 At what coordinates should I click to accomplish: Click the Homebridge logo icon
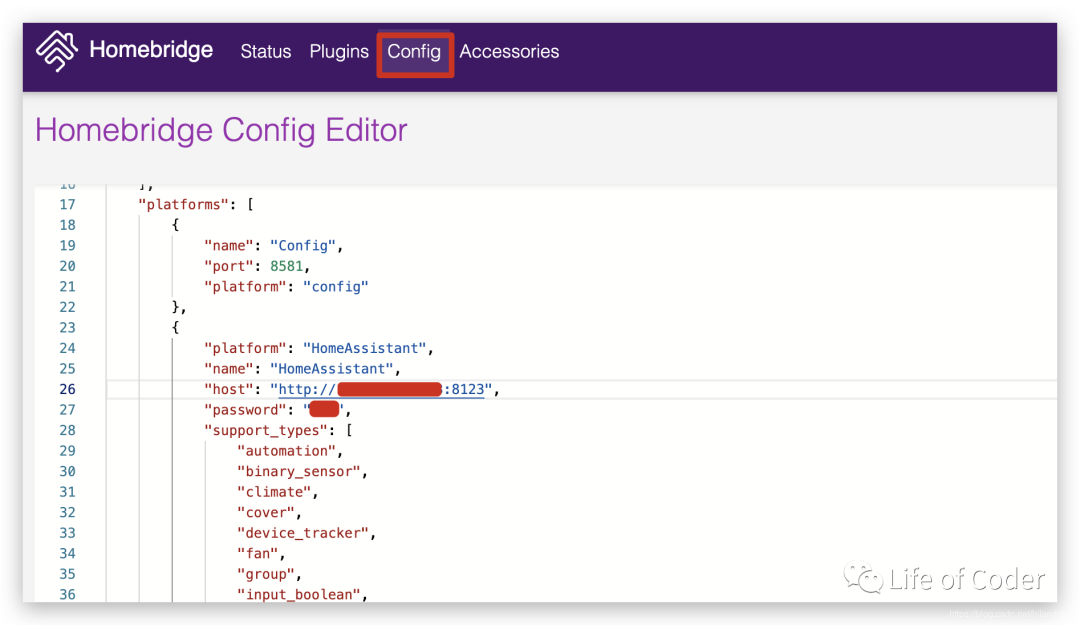click(x=56, y=51)
